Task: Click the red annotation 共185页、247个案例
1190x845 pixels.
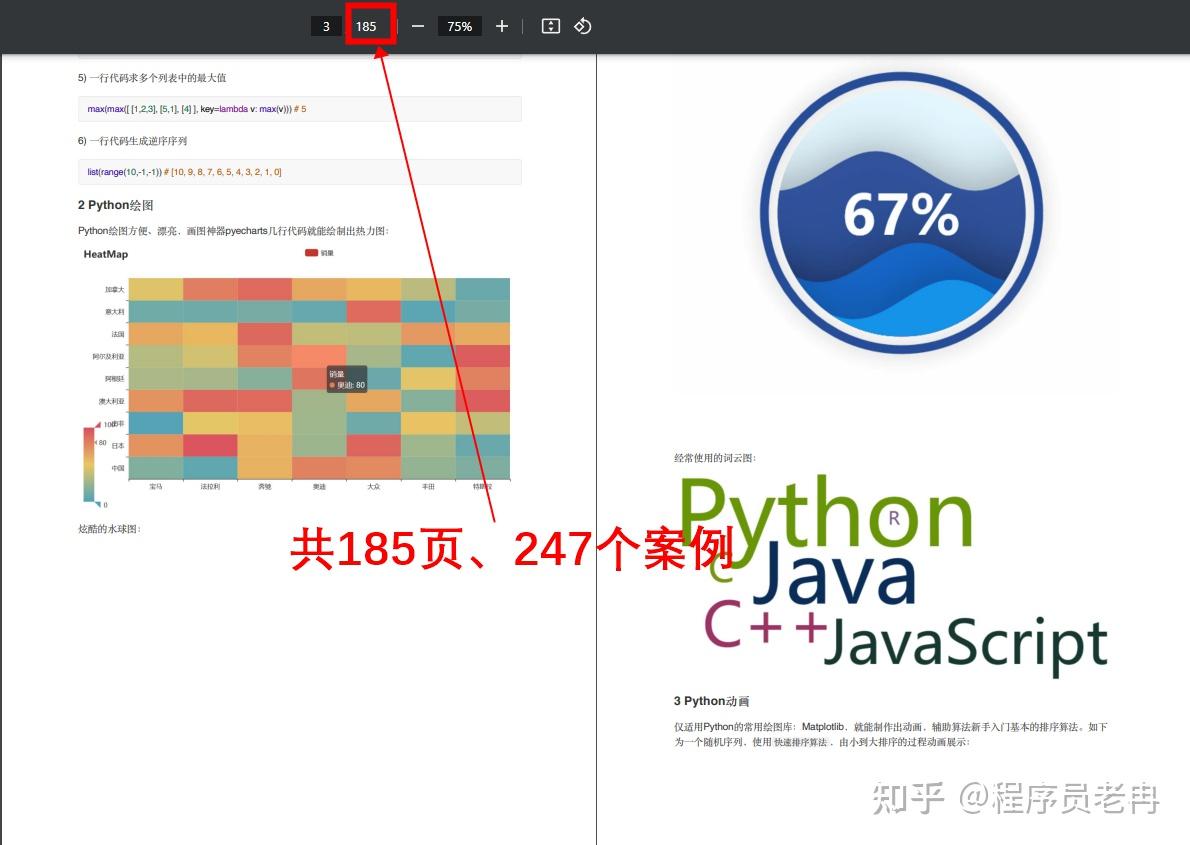Action: (x=513, y=549)
